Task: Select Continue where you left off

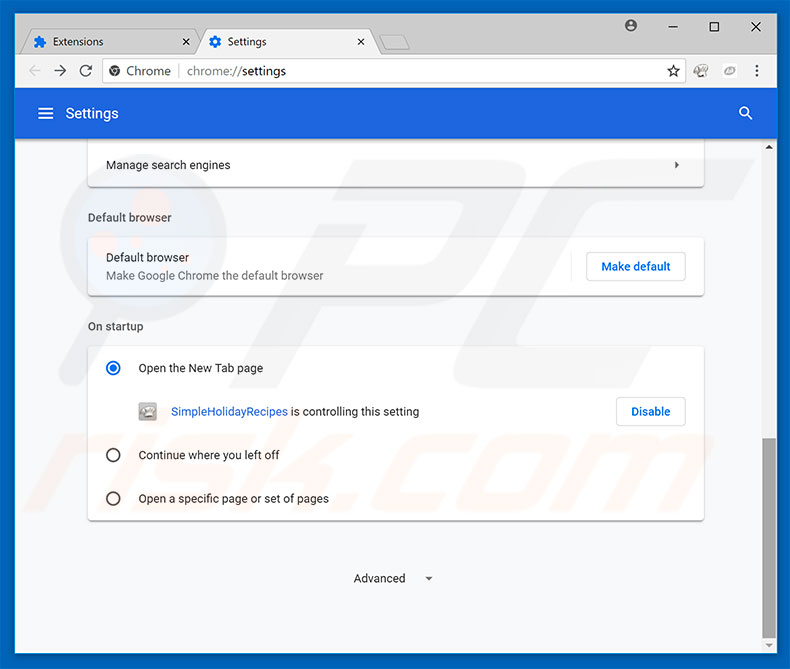Action: click(114, 455)
